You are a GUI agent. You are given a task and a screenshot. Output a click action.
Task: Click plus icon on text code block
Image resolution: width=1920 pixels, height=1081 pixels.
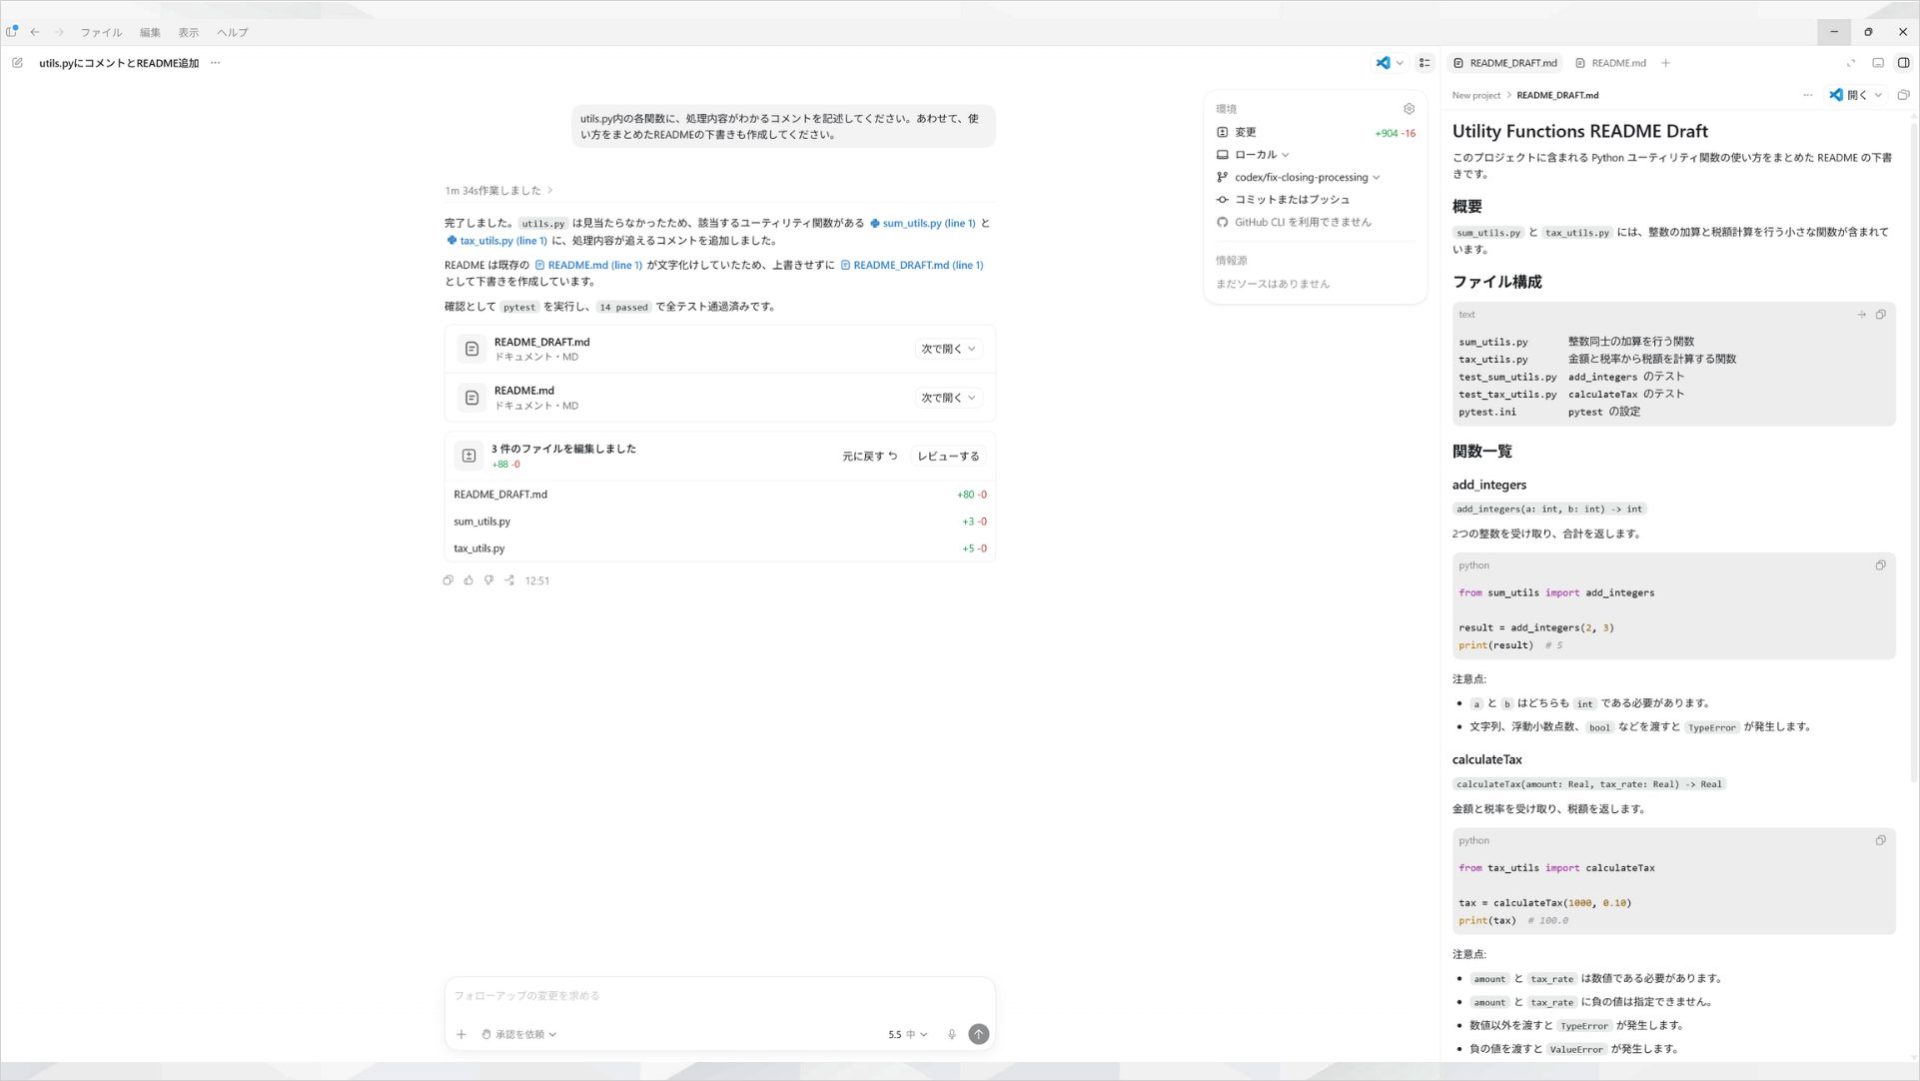1862,315
